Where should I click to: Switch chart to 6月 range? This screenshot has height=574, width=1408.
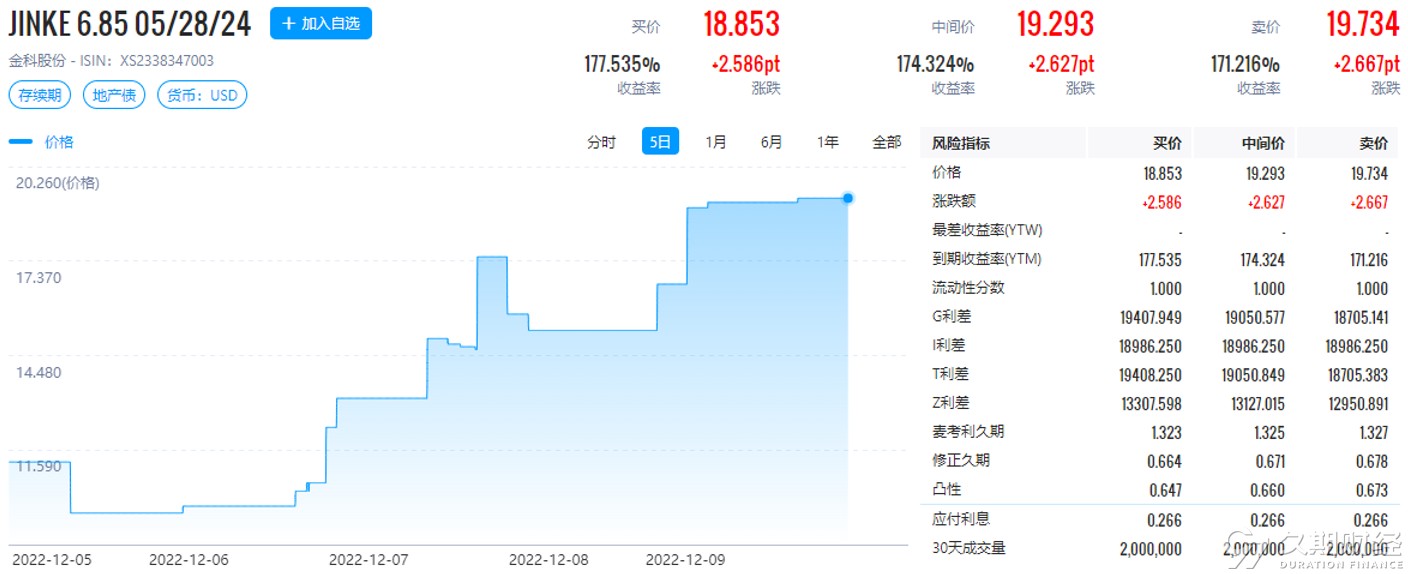pyautogui.click(x=772, y=142)
